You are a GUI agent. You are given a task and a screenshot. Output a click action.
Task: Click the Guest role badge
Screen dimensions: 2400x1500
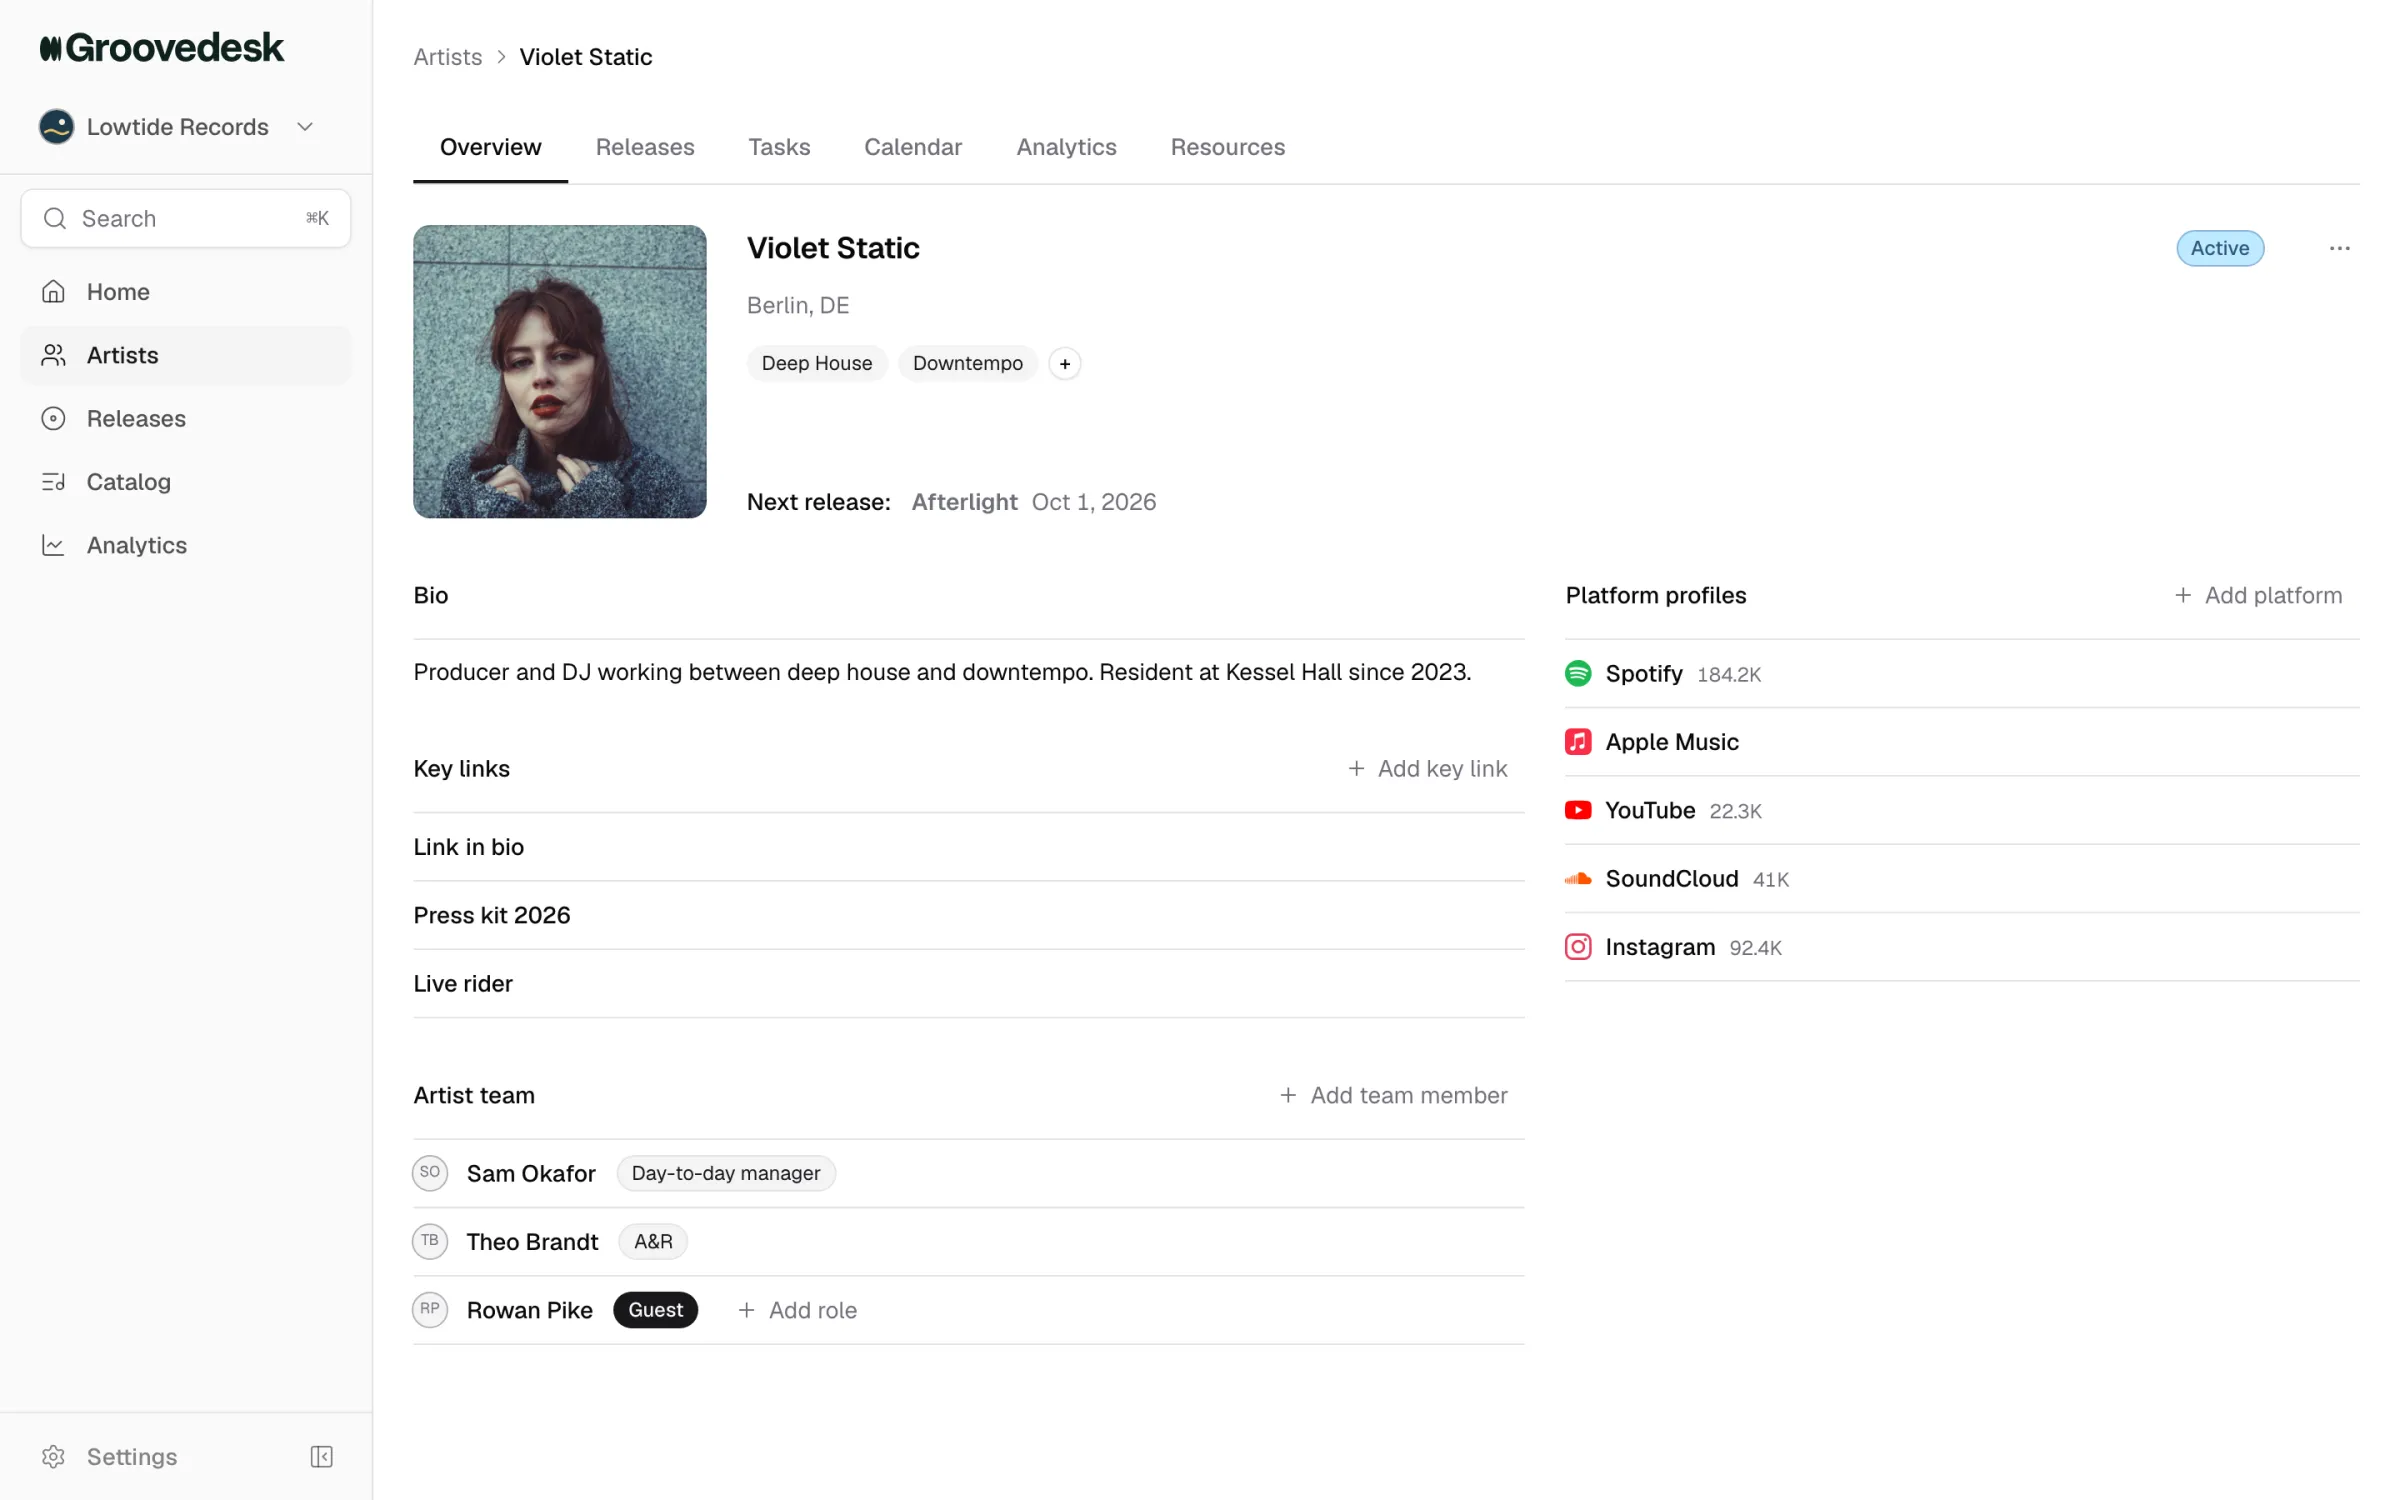[655, 1310]
